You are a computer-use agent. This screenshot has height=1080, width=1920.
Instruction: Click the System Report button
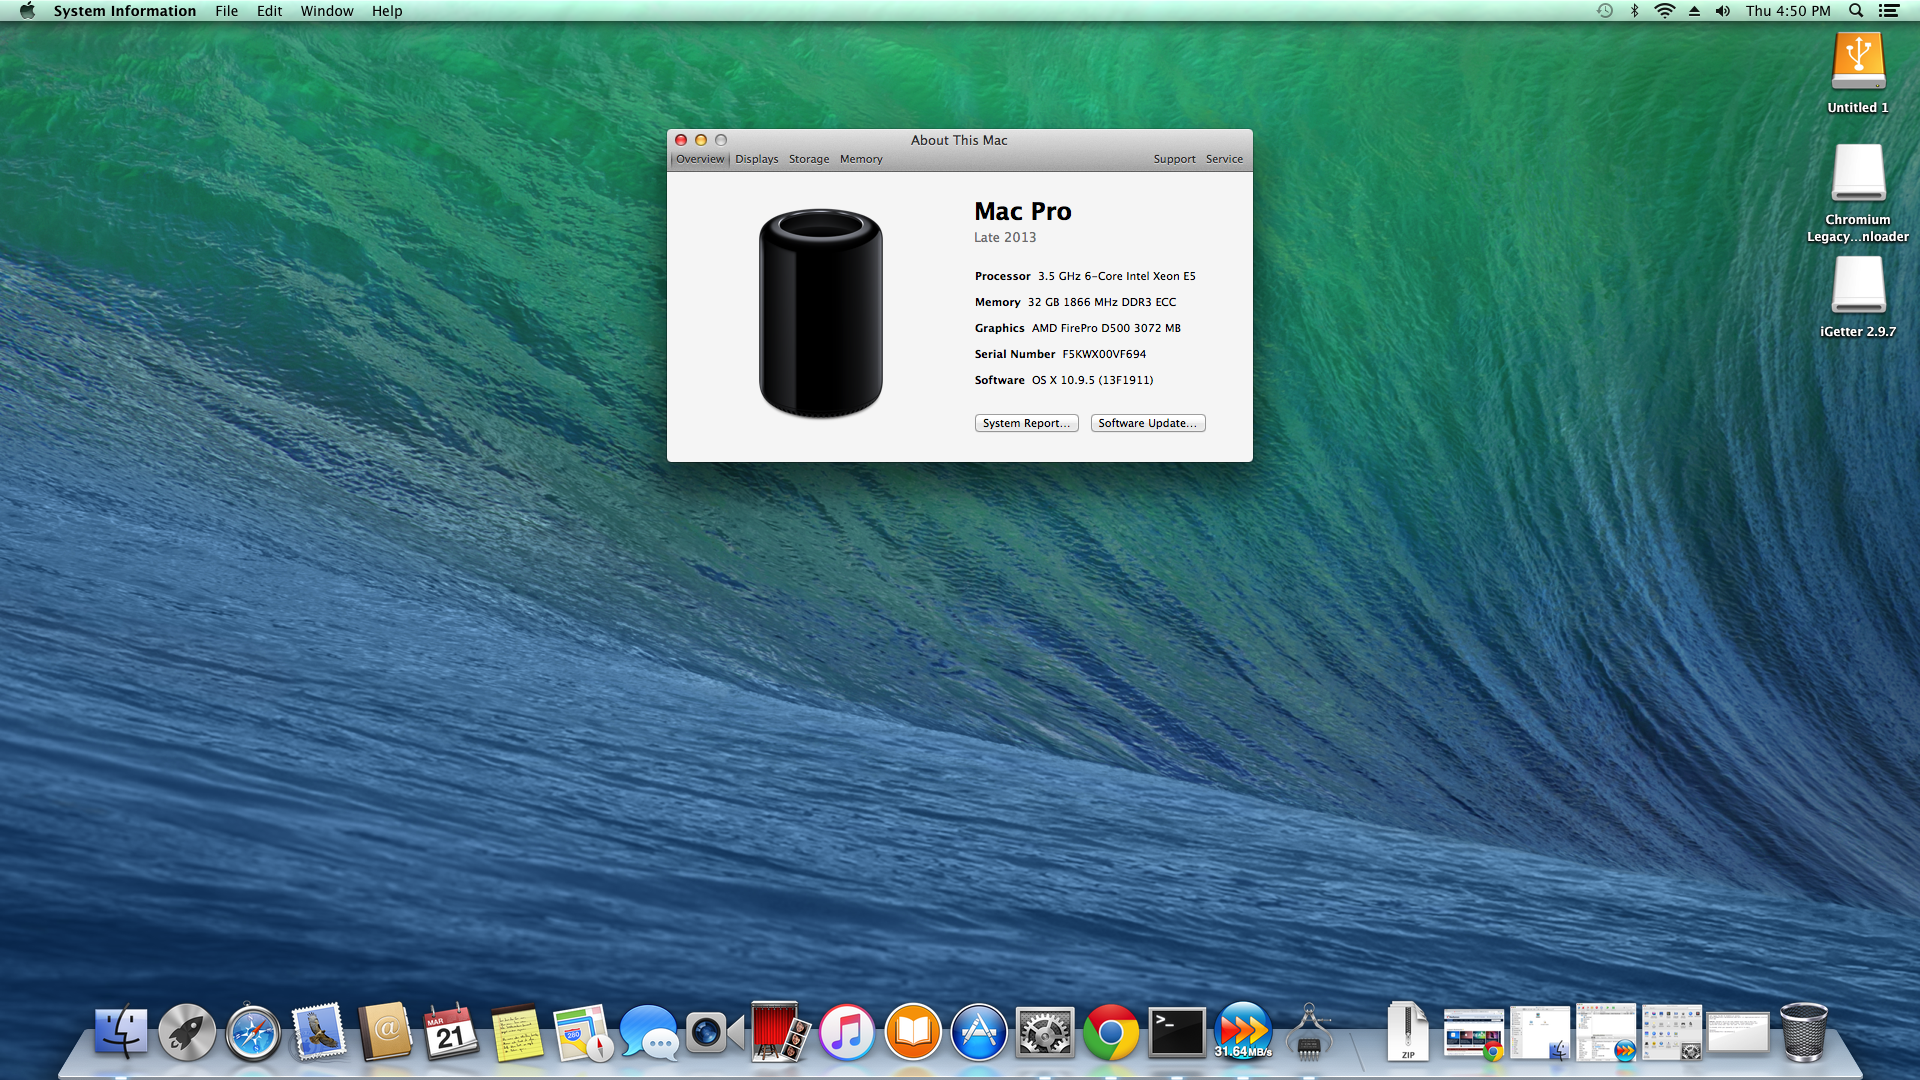click(1026, 423)
